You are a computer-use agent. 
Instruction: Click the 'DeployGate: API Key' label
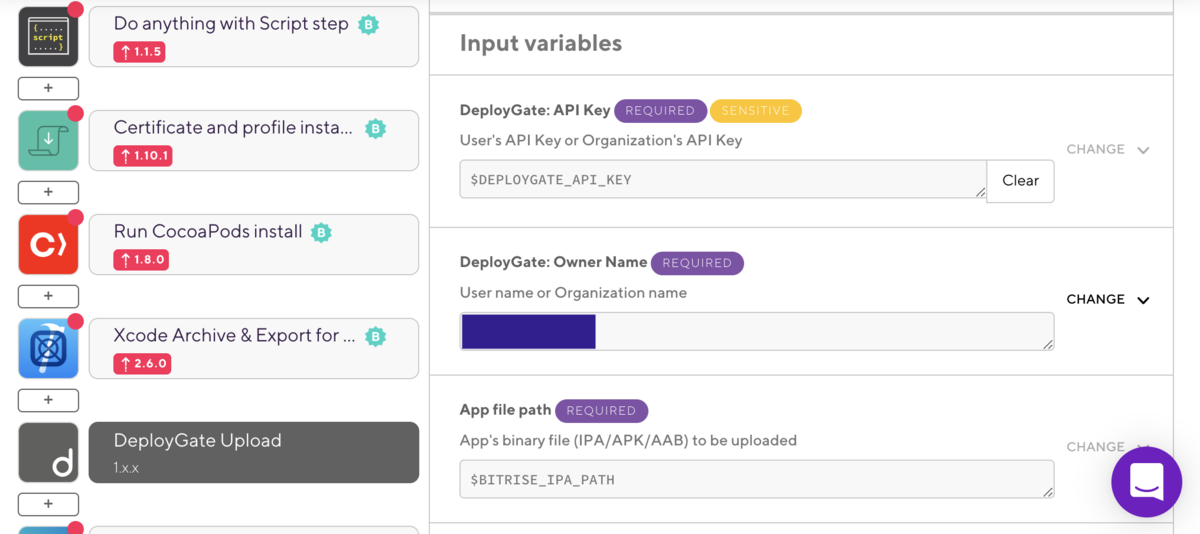pos(535,110)
